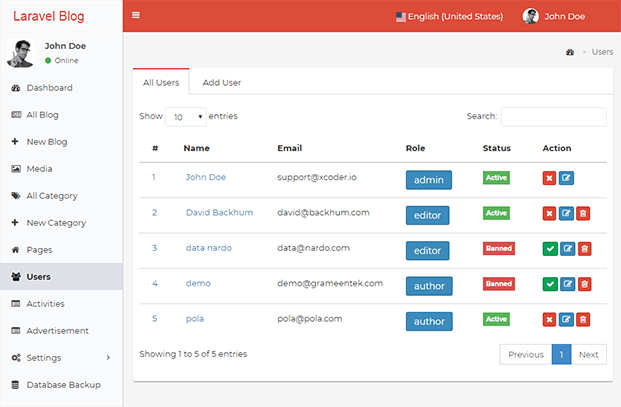Click the Previous pagination button
621x407 pixels.
pos(526,354)
